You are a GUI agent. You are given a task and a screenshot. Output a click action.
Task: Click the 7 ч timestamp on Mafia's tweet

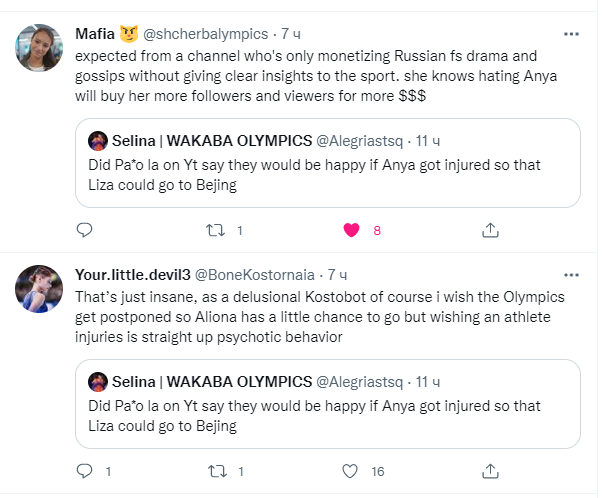coord(291,34)
